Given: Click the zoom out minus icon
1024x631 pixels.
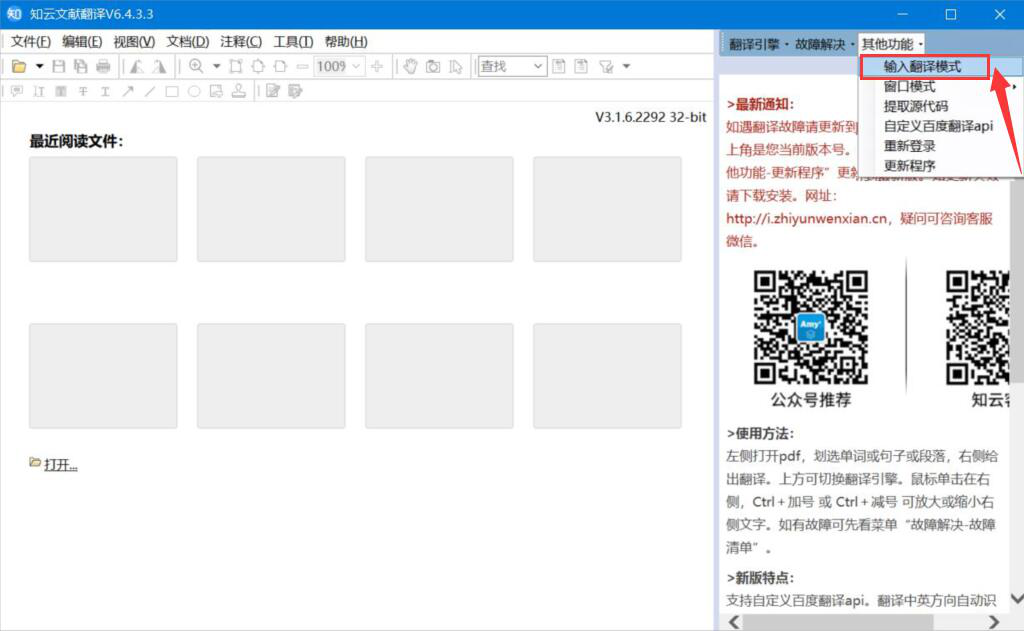Looking at the screenshot, I should tap(302, 66).
